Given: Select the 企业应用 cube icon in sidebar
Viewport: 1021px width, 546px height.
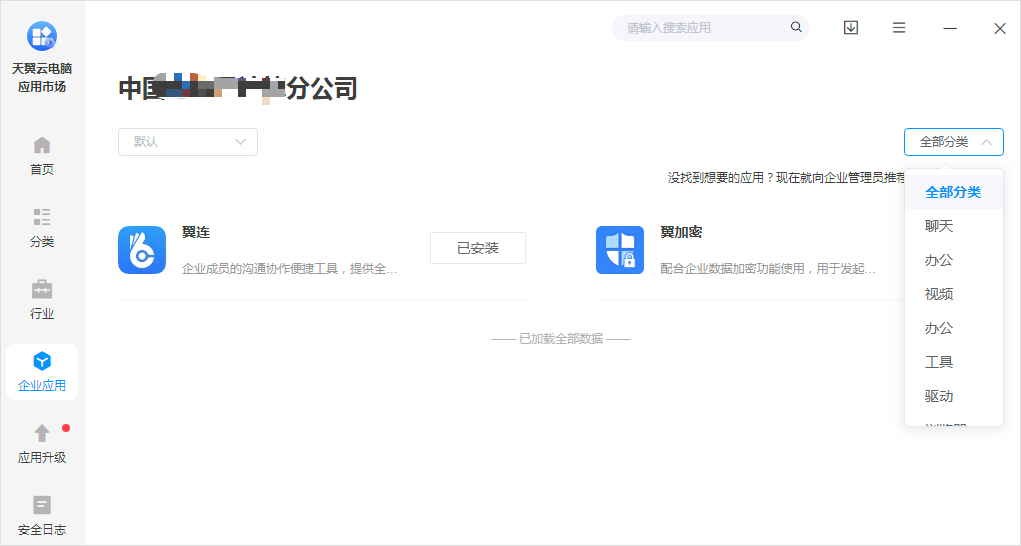Looking at the screenshot, I should click(x=42, y=362).
